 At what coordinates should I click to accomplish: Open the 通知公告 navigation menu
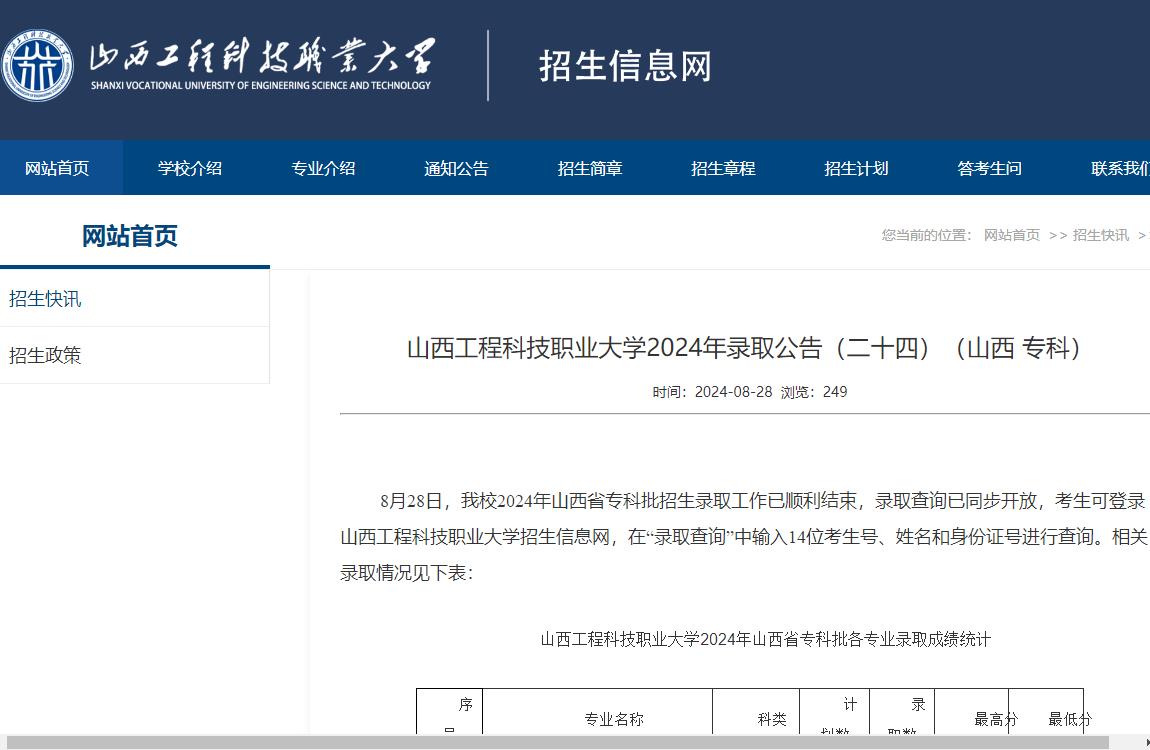click(456, 168)
